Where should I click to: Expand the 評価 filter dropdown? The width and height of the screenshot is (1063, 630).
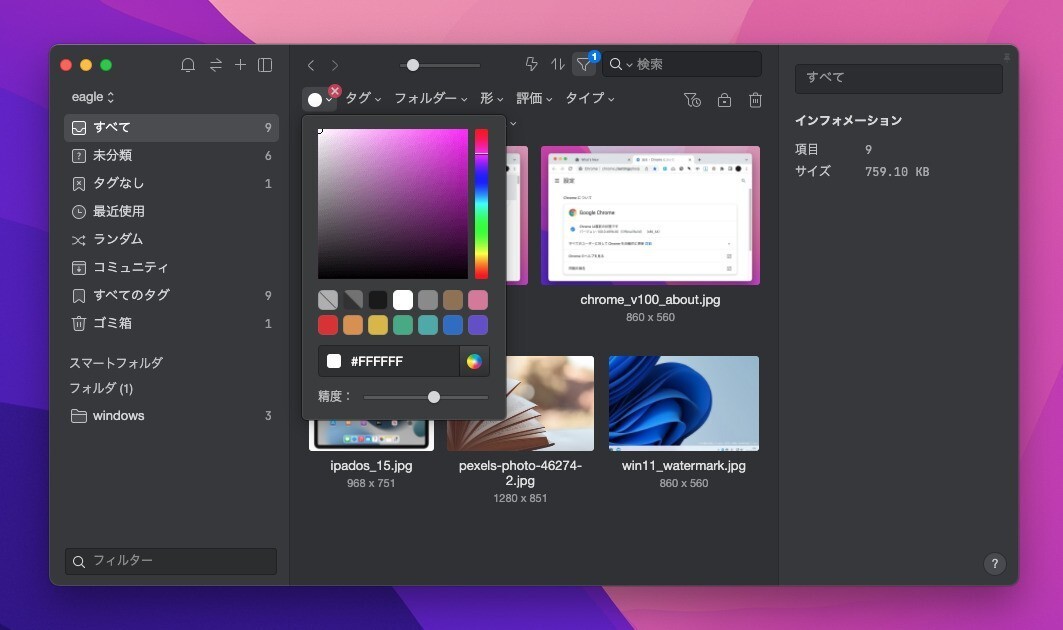[x=534, y=98]
